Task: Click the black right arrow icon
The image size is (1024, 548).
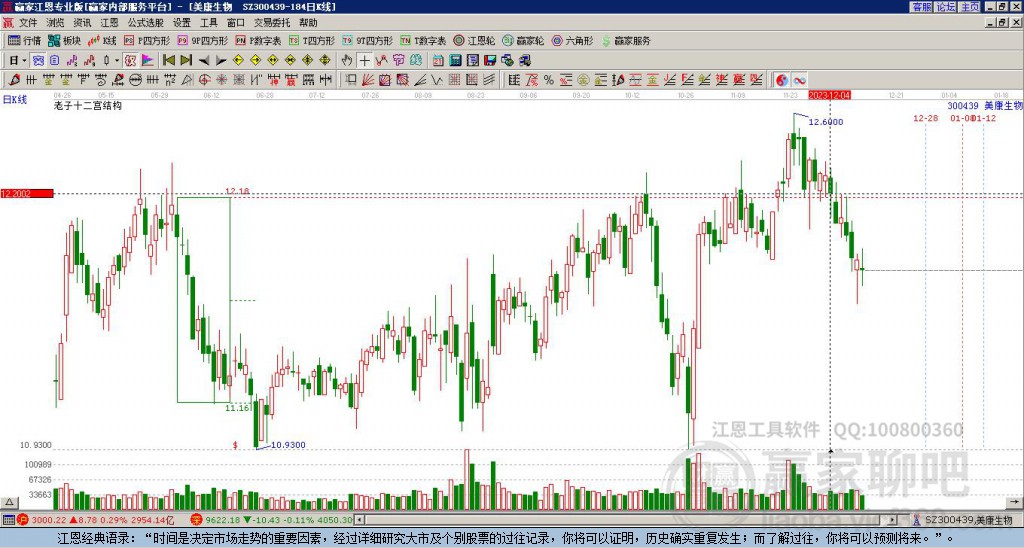Action: point(221,61)
